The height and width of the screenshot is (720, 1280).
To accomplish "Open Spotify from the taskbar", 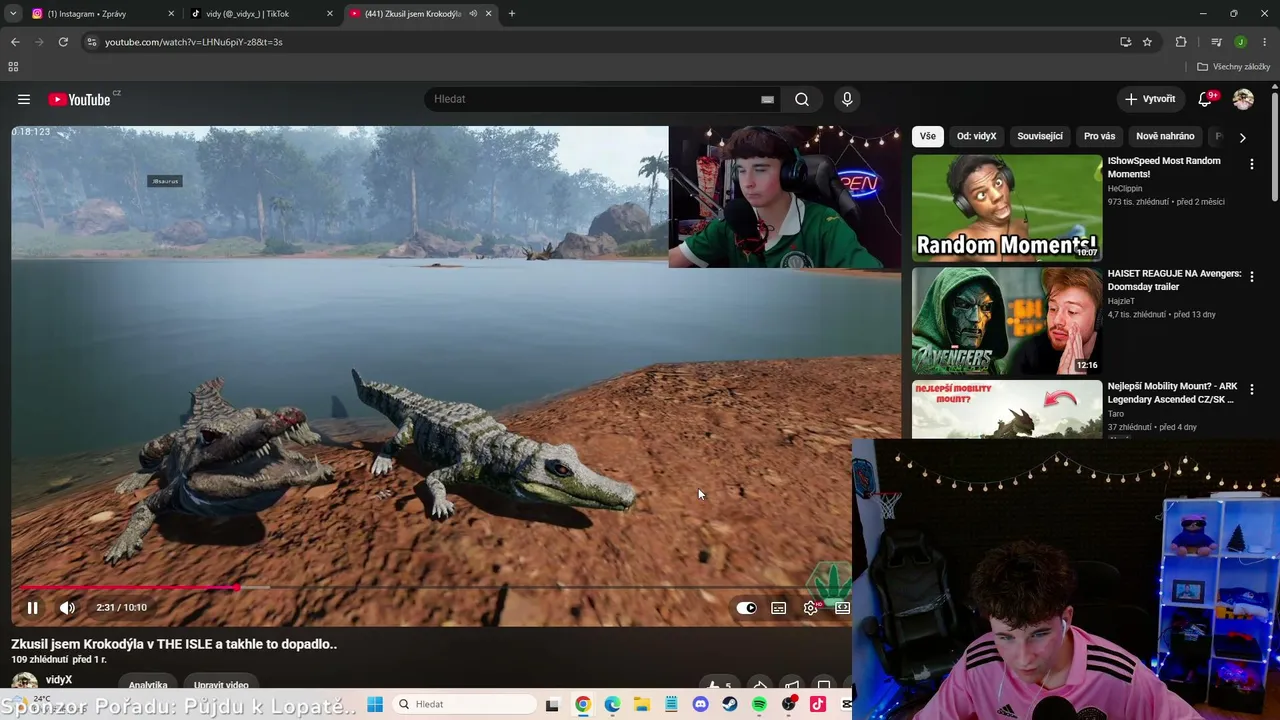I will [759, 704].
